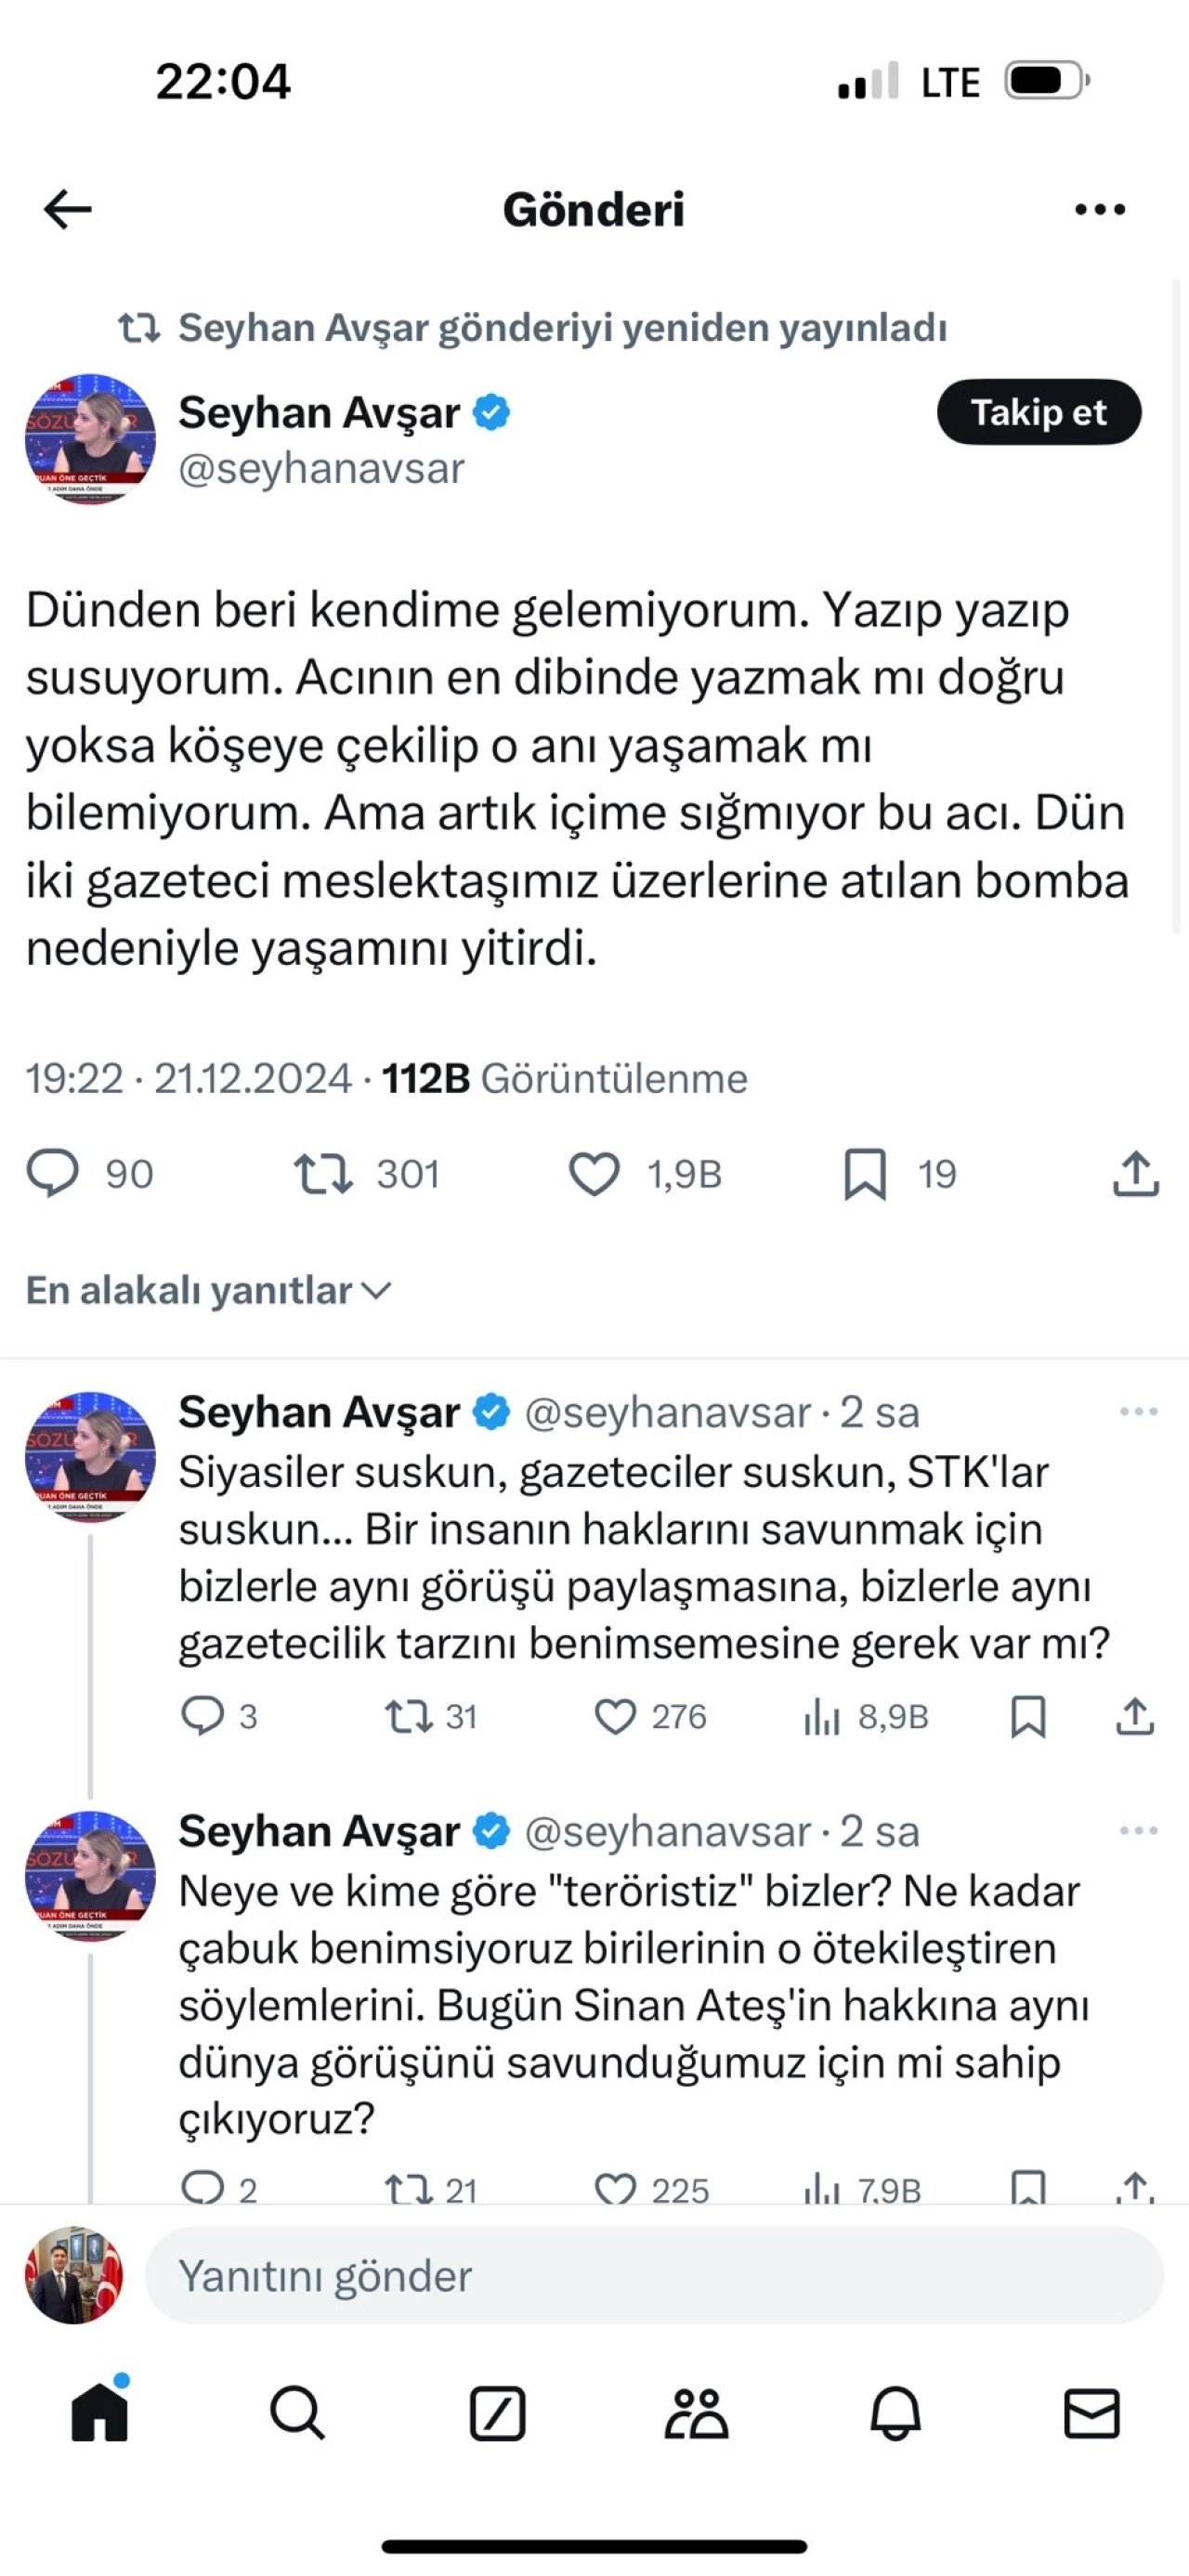Like the main post with 1,9B likes
The width and height of the screenshot is (1189, 2576).
click(595, 1174)
